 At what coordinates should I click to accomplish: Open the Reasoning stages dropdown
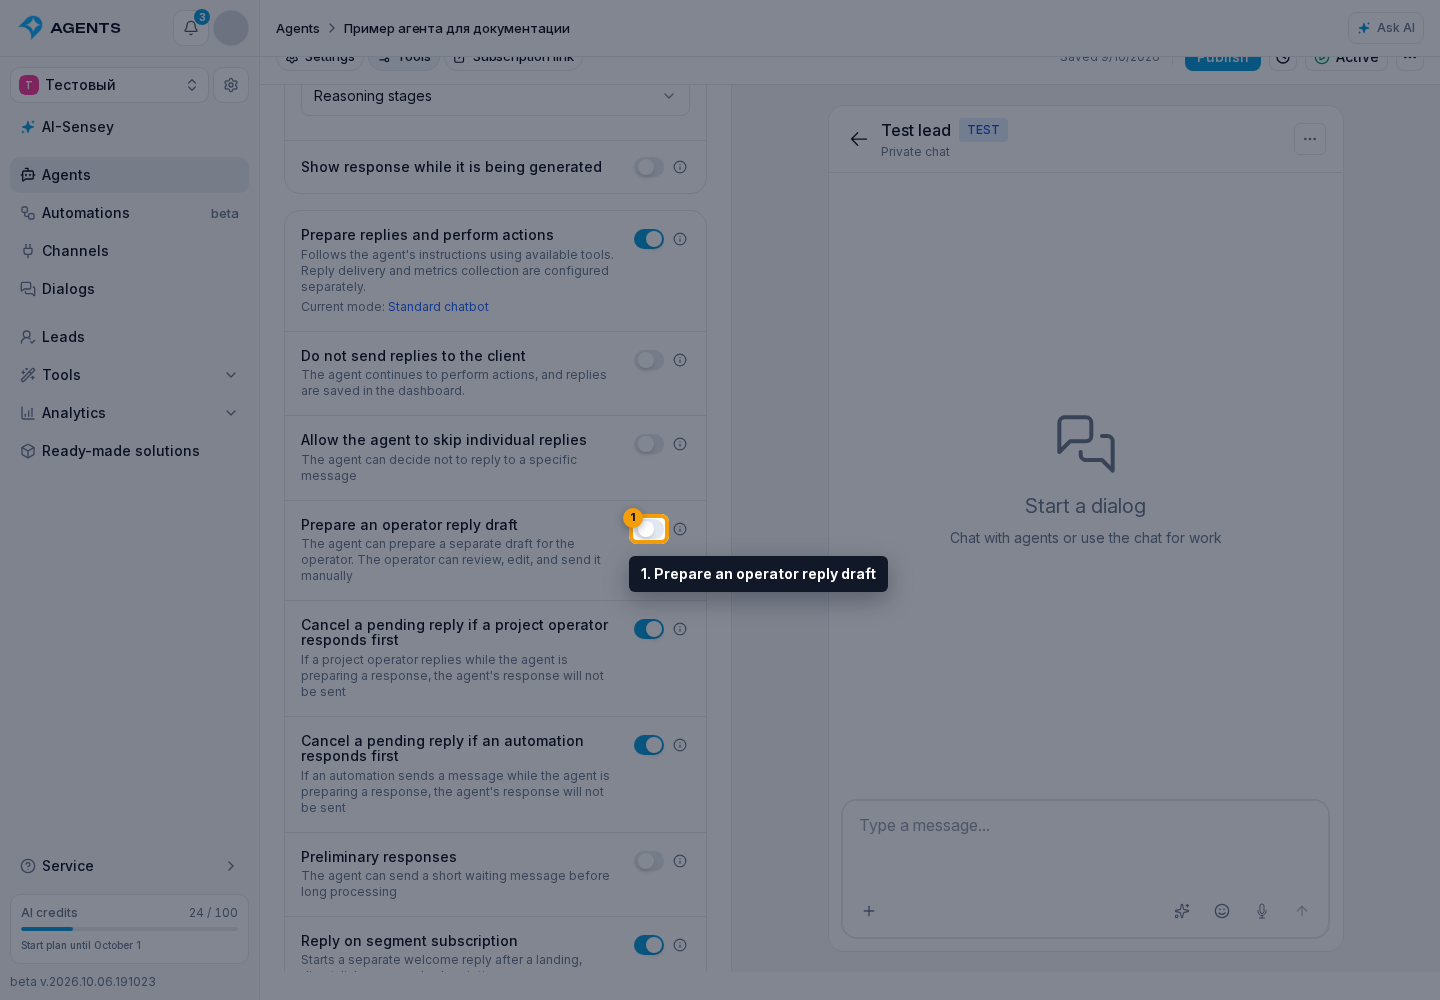[x=495, y=97]
